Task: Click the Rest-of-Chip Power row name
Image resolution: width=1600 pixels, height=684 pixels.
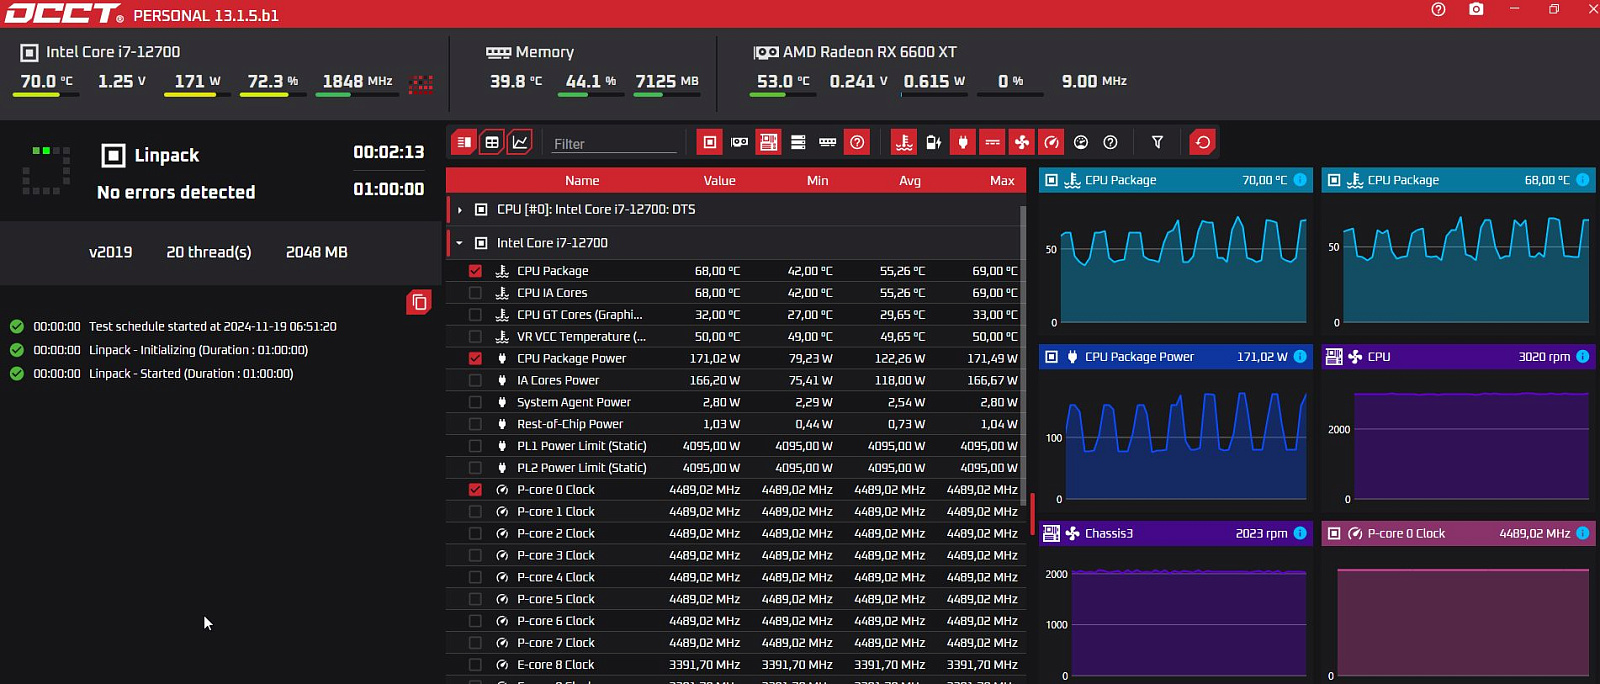Action: [x=569, y=424]
